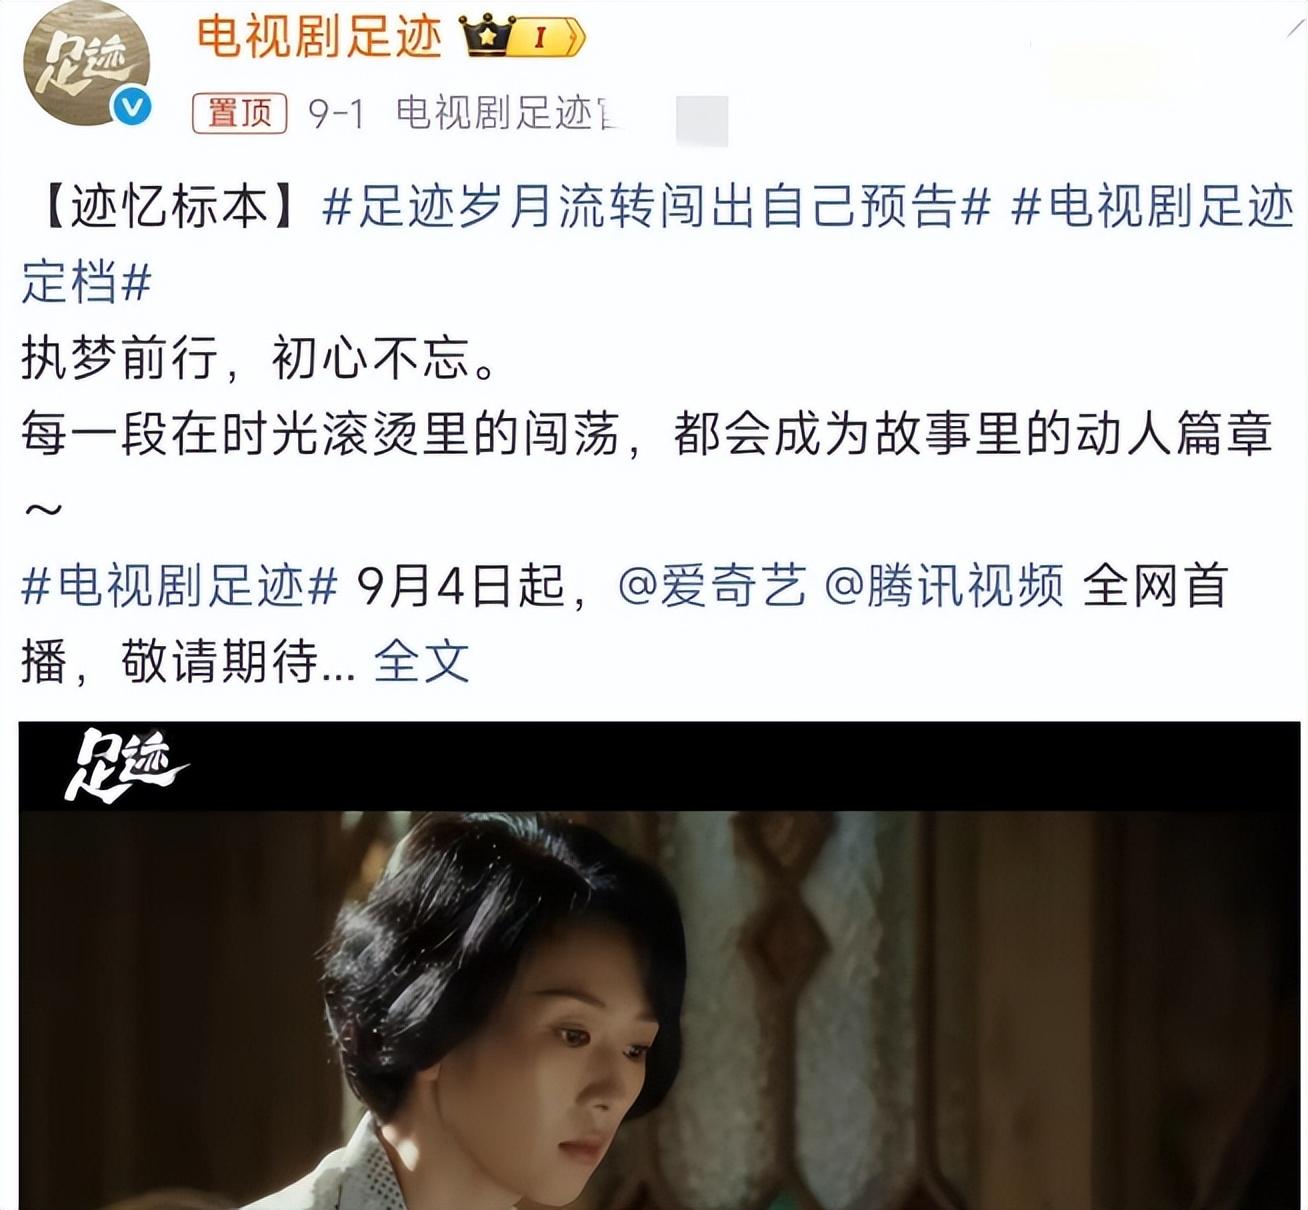Open hashtag #电视剧足迹定档#
Viewport: 1308px width, 1210px height.
[657, 245]
